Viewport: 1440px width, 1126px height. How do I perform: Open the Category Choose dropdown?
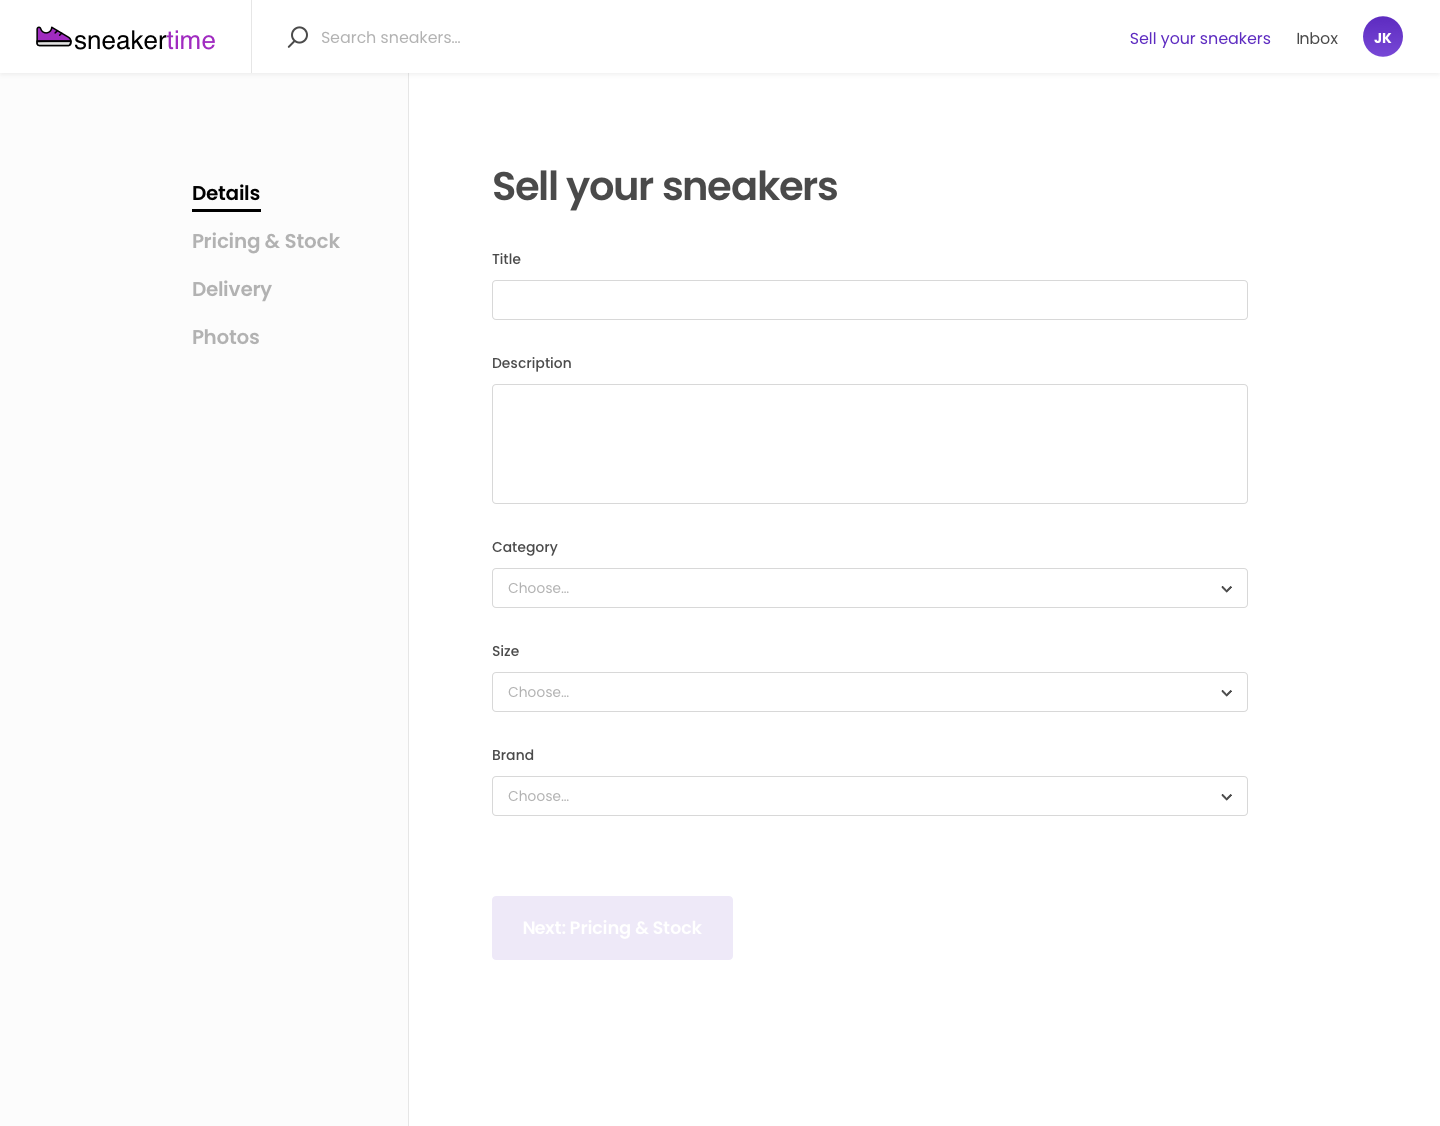click(x=869, y=588)
